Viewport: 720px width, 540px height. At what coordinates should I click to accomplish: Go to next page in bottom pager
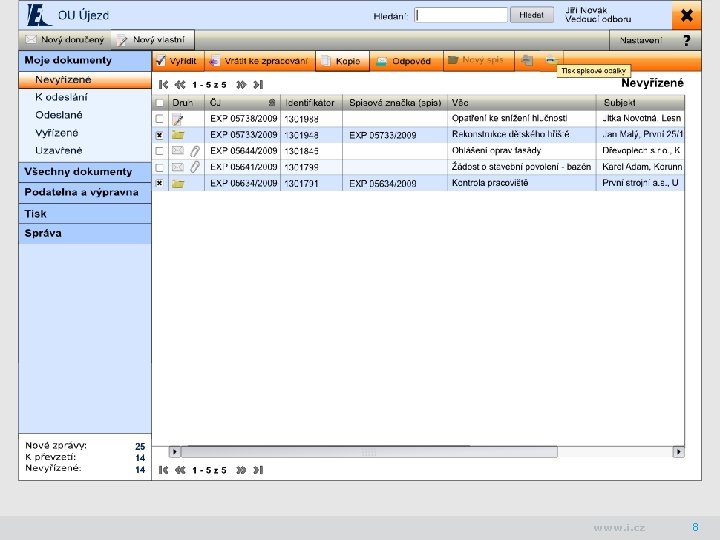(x=241, y=470)
